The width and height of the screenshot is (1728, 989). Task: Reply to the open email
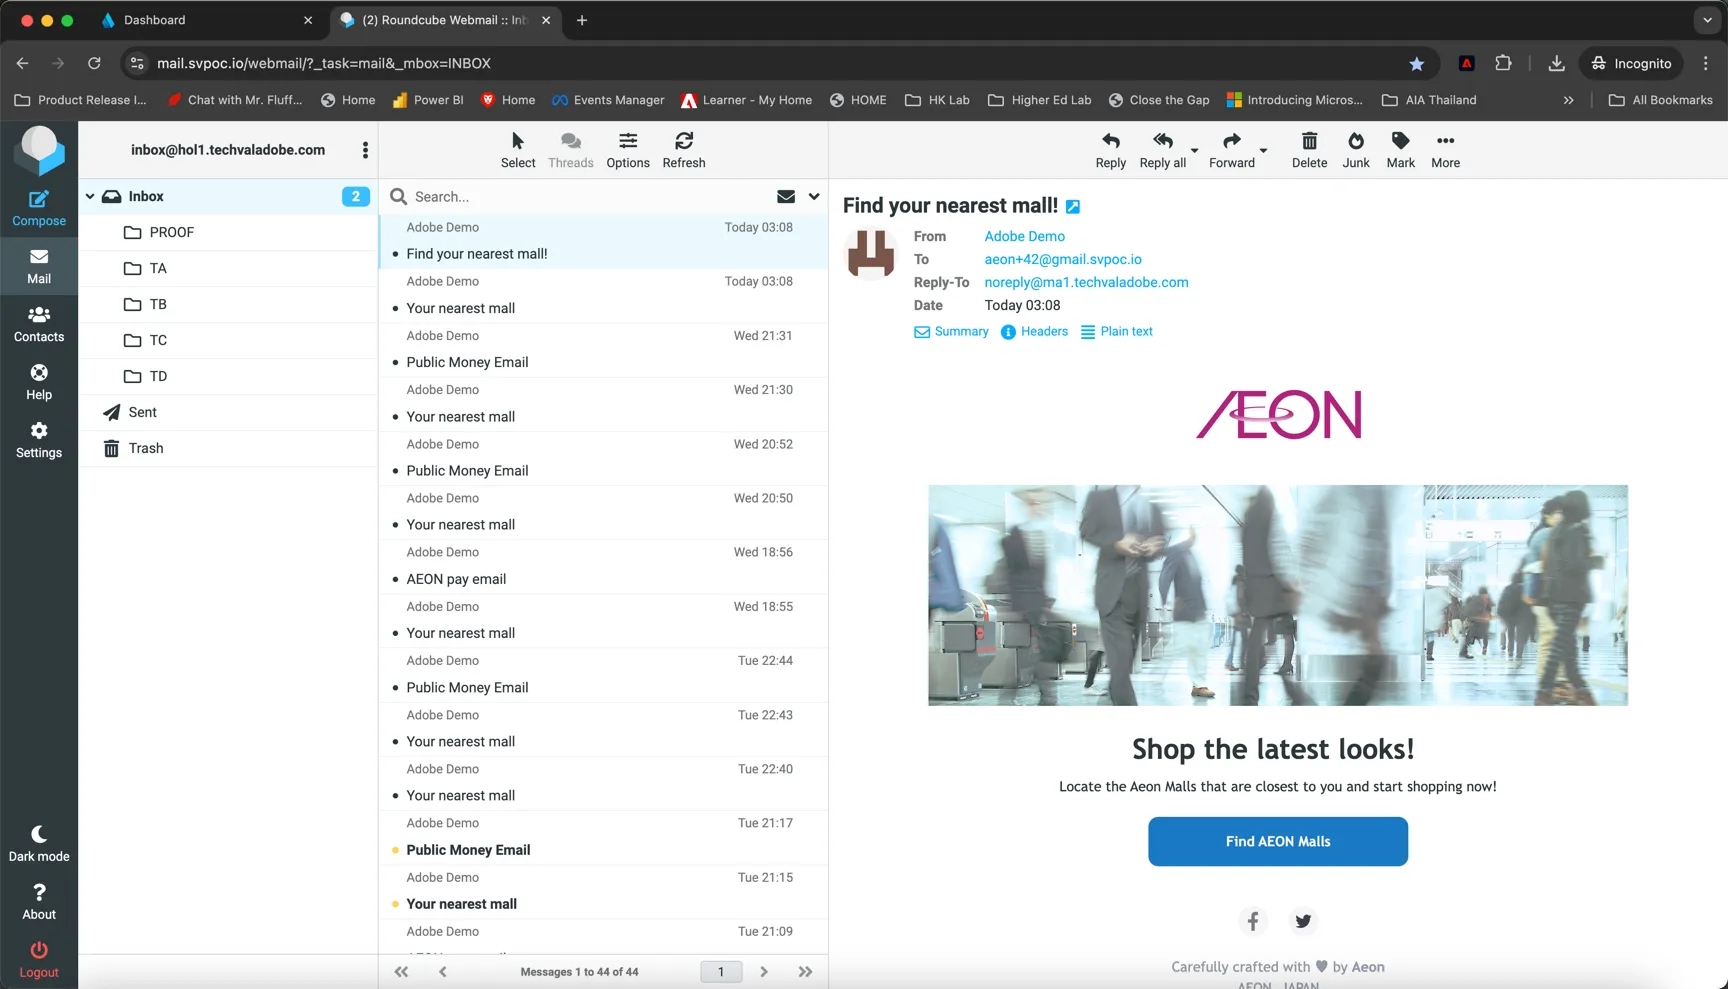[x=1110, y=150]
